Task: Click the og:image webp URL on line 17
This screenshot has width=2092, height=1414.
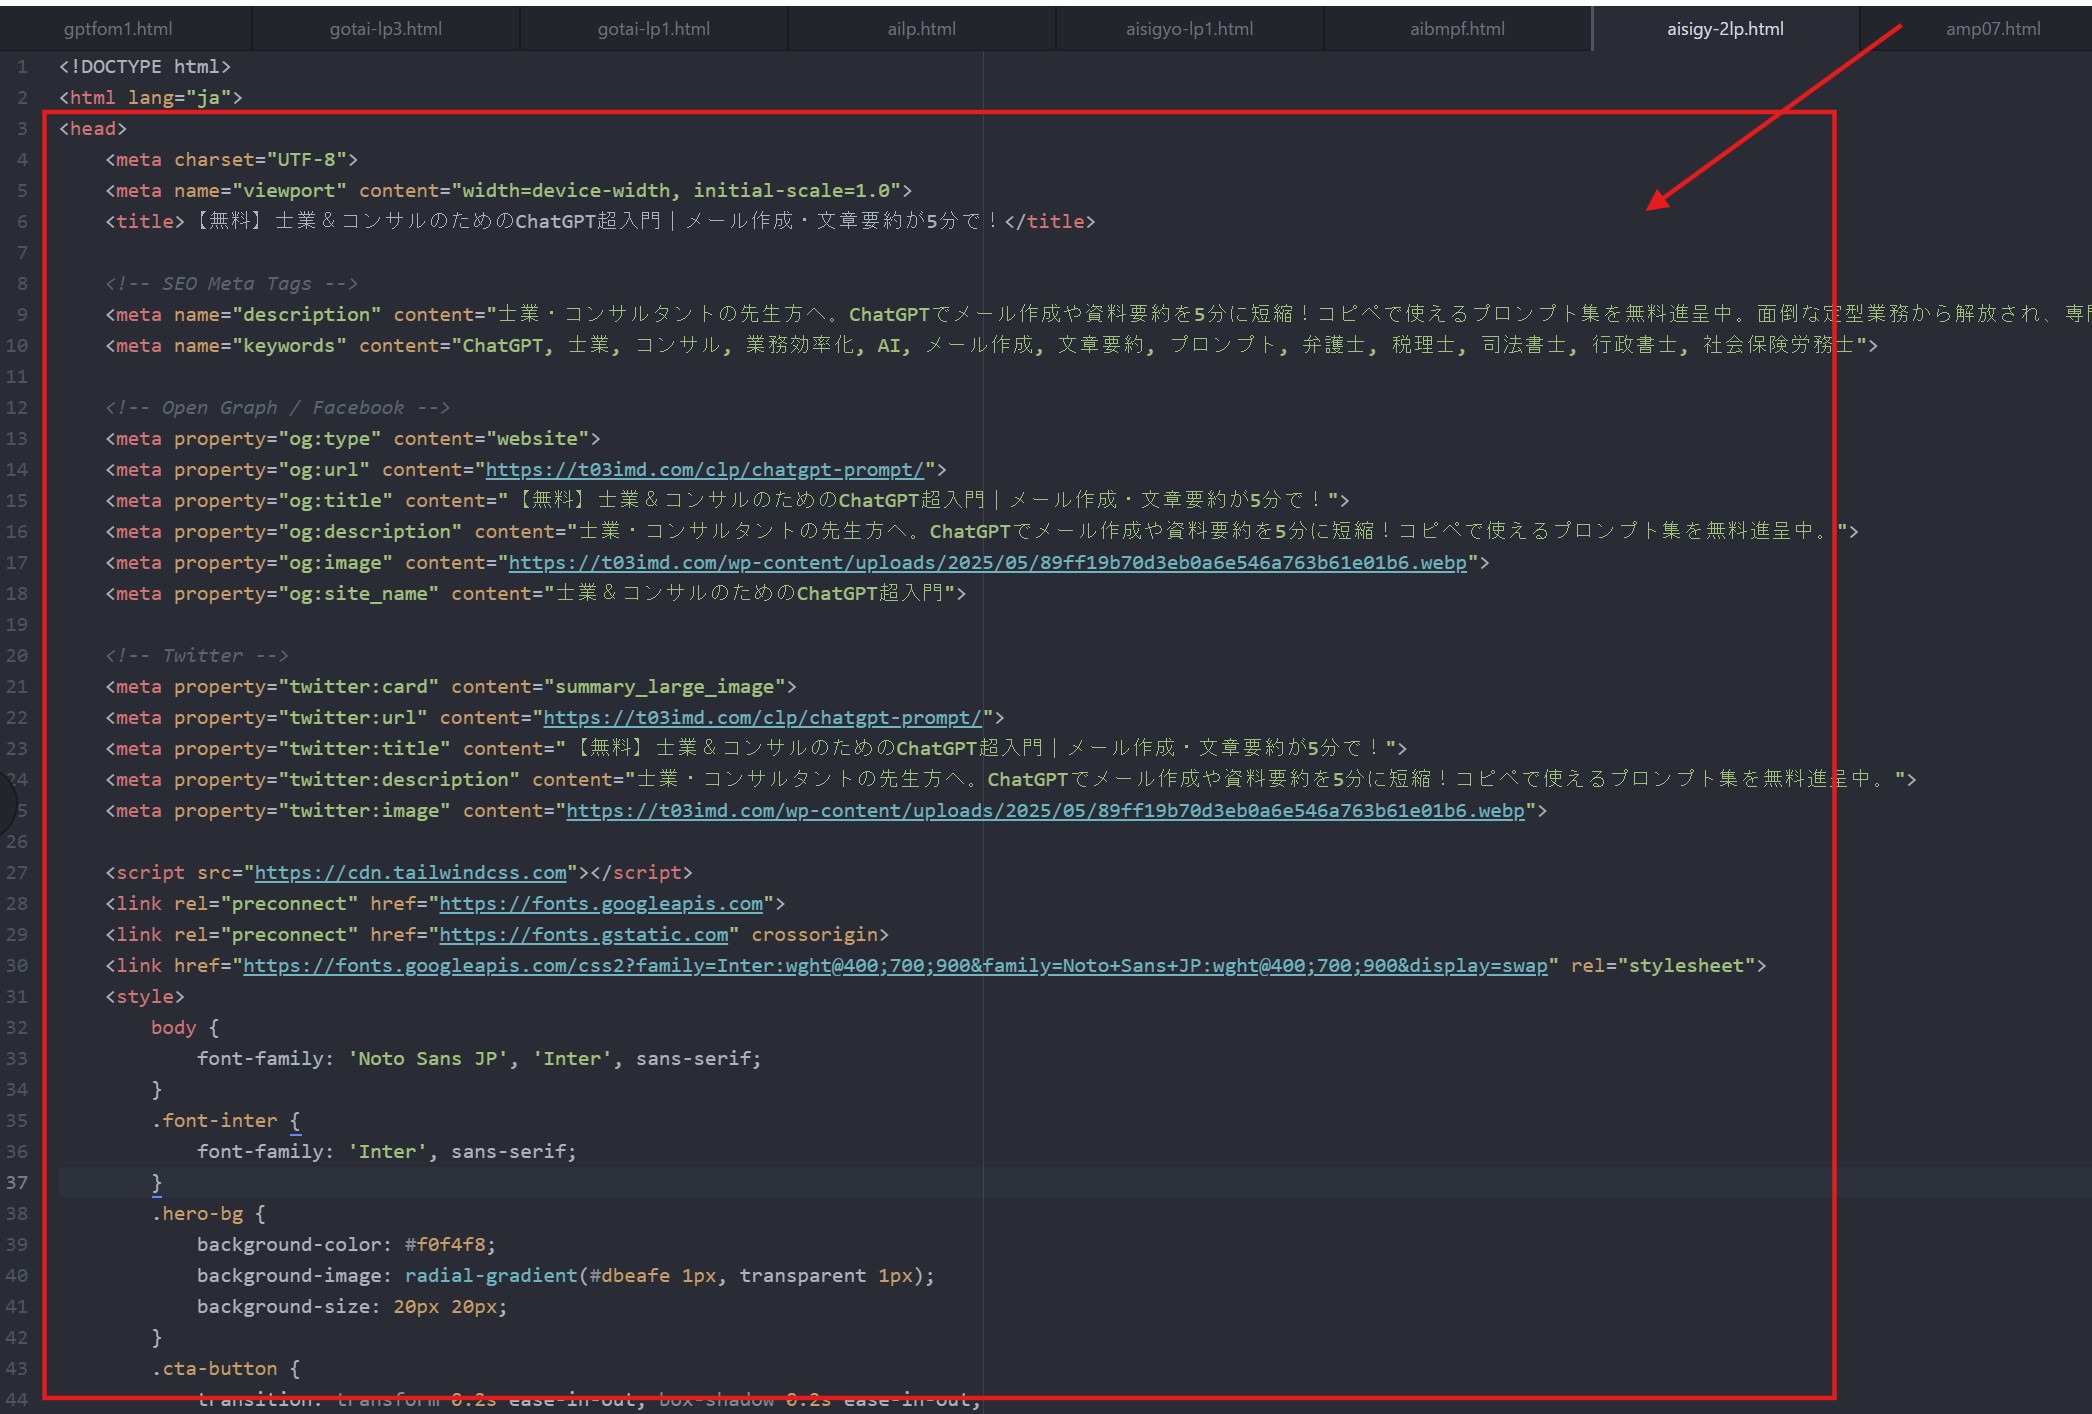Action: coord(988,562)
